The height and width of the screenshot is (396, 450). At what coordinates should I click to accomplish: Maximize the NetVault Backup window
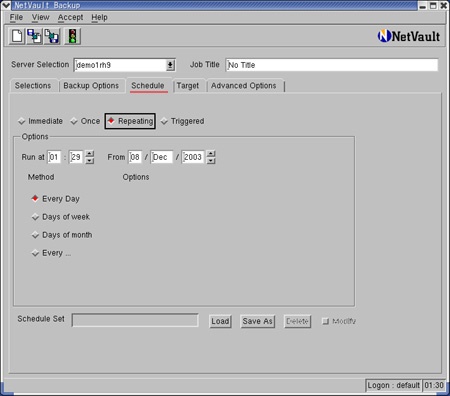point(433,5)
